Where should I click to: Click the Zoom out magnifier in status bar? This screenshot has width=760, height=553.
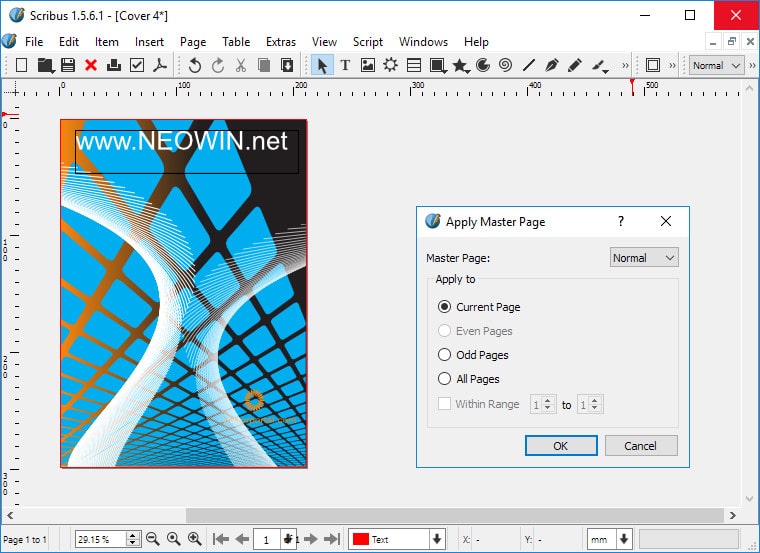pyautogui.click(x=153, y=538)
